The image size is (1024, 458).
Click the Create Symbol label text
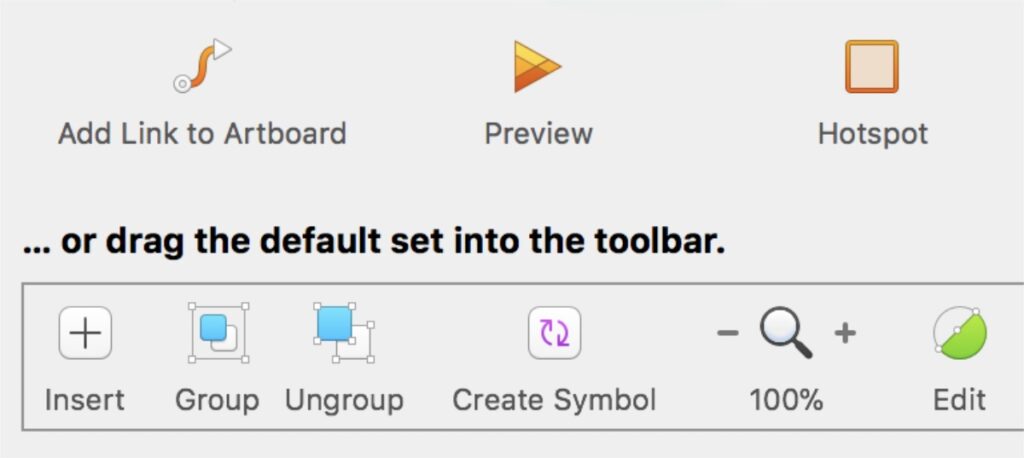tap(554, 401)
